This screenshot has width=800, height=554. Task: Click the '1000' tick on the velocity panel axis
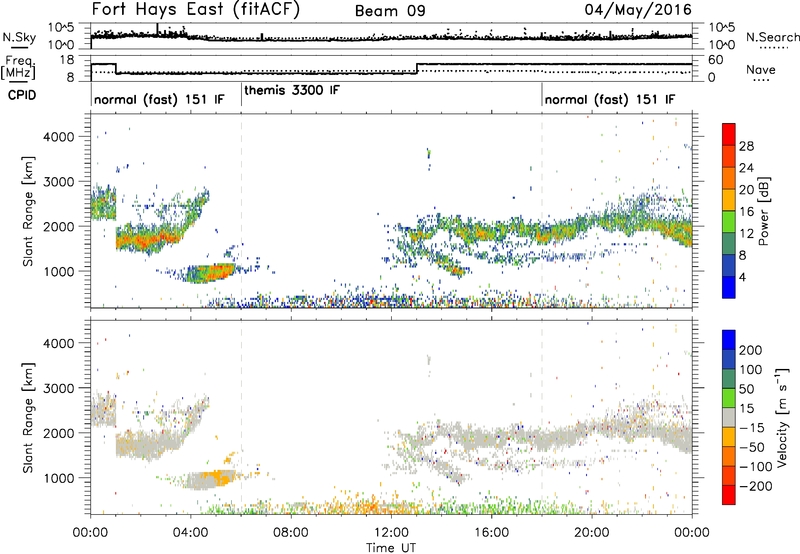[58, 477]
